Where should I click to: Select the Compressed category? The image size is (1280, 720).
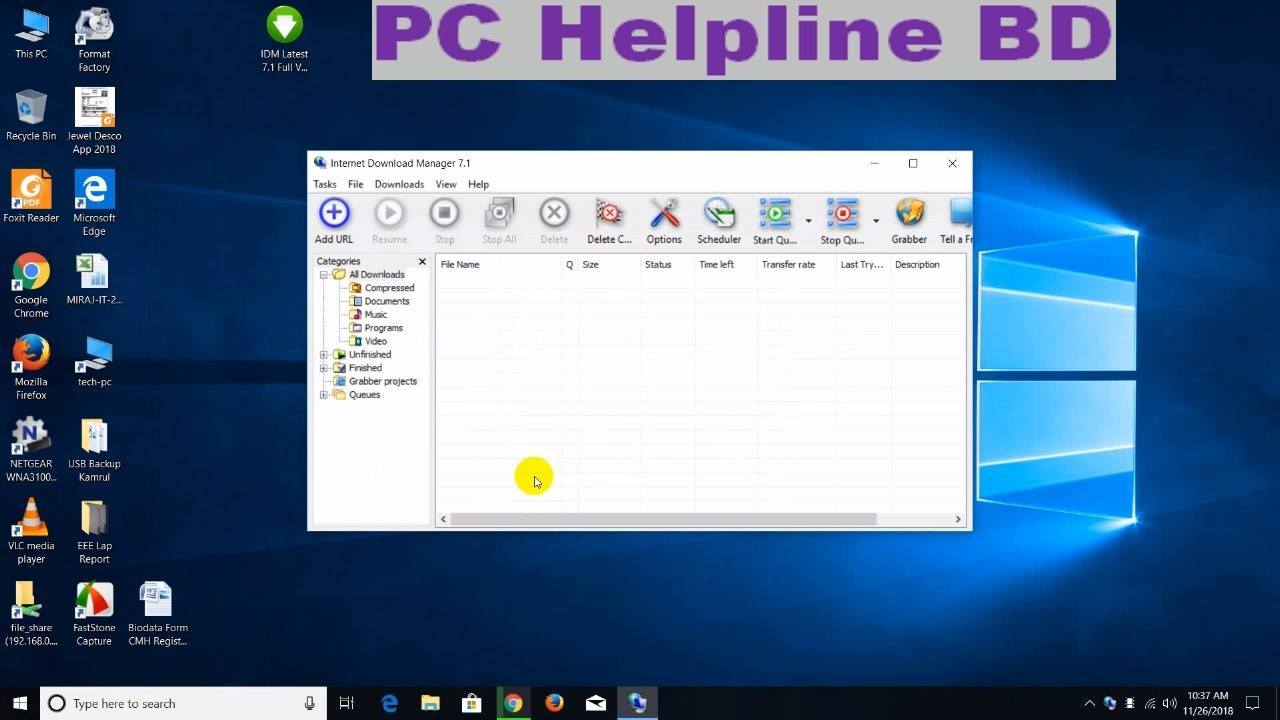click(x=389, y=288)
